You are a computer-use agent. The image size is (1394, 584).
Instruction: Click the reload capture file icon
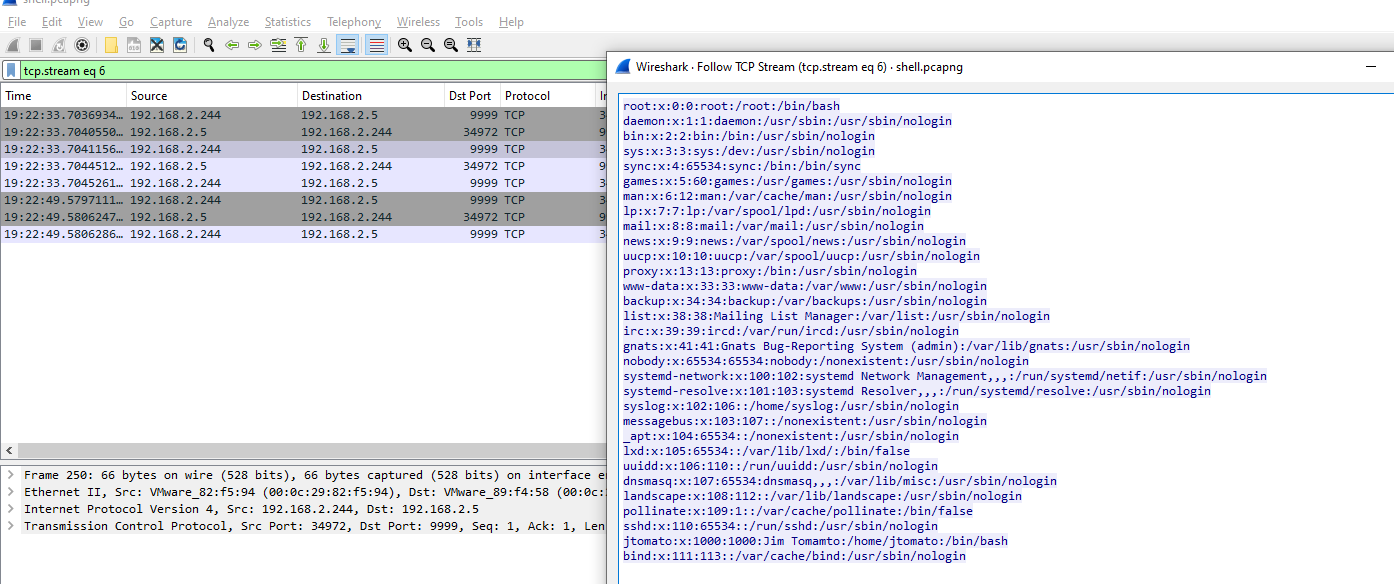tap(180, 45)
